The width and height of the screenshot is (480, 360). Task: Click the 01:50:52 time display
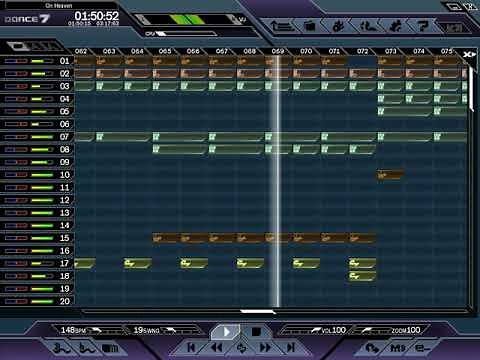pyautogui.click(x=97, y=16)
